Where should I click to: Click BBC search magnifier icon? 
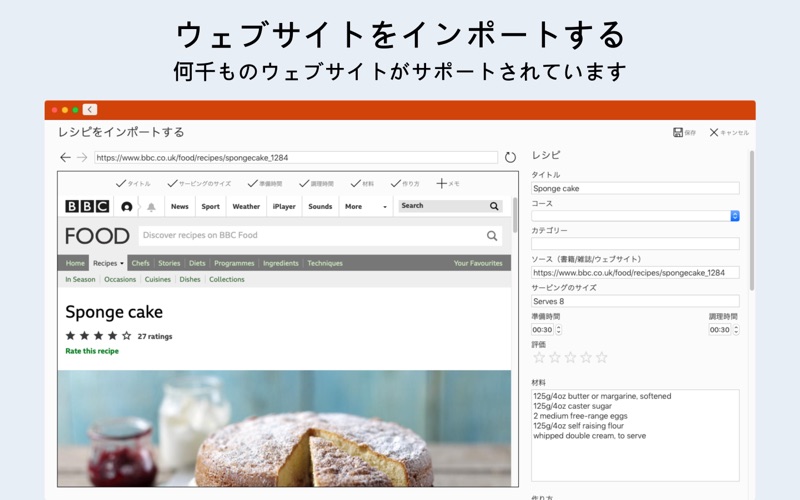pos(494,206)
